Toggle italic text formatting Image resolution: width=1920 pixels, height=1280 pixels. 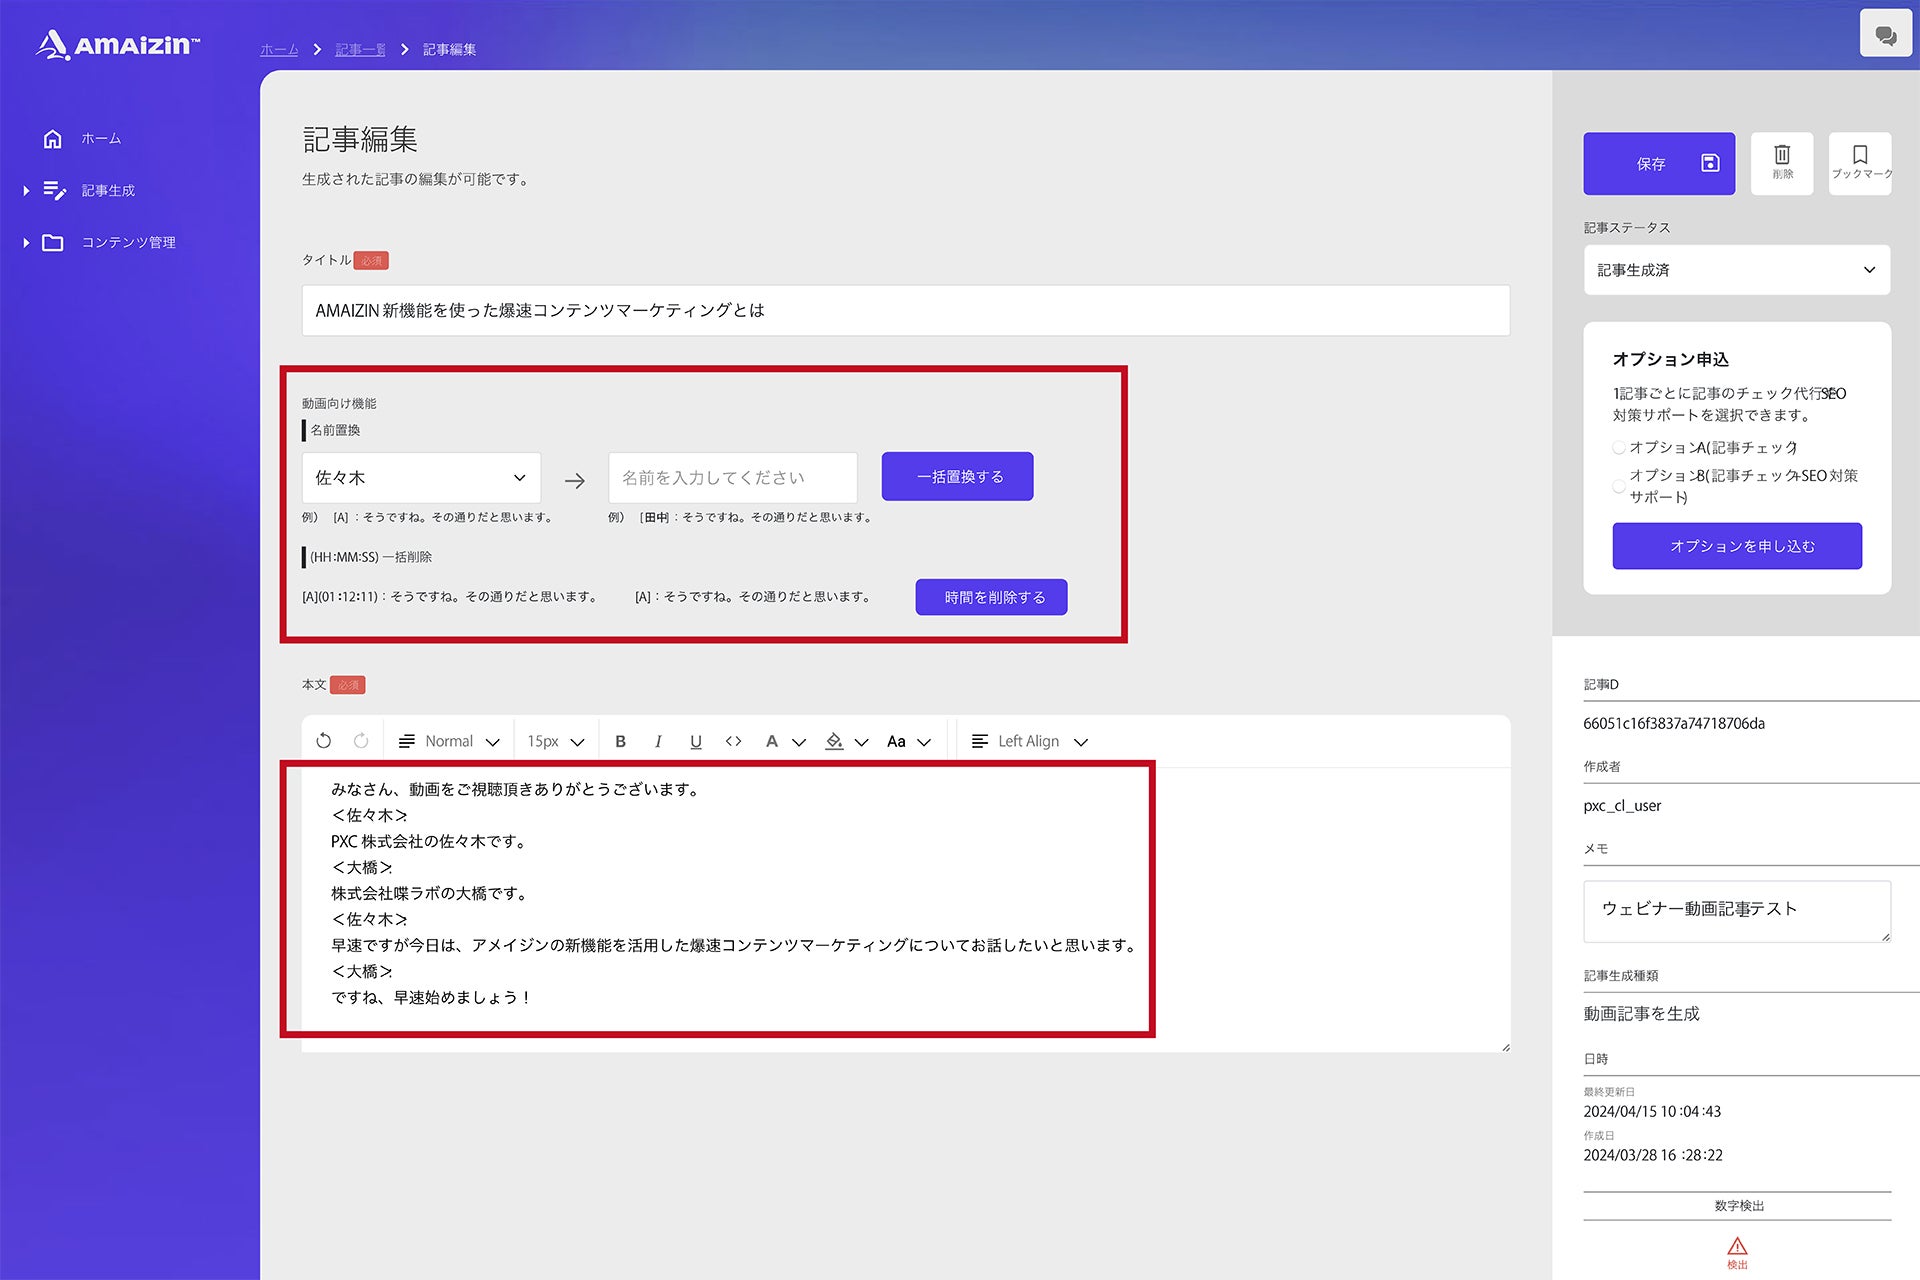click(658, 741)
